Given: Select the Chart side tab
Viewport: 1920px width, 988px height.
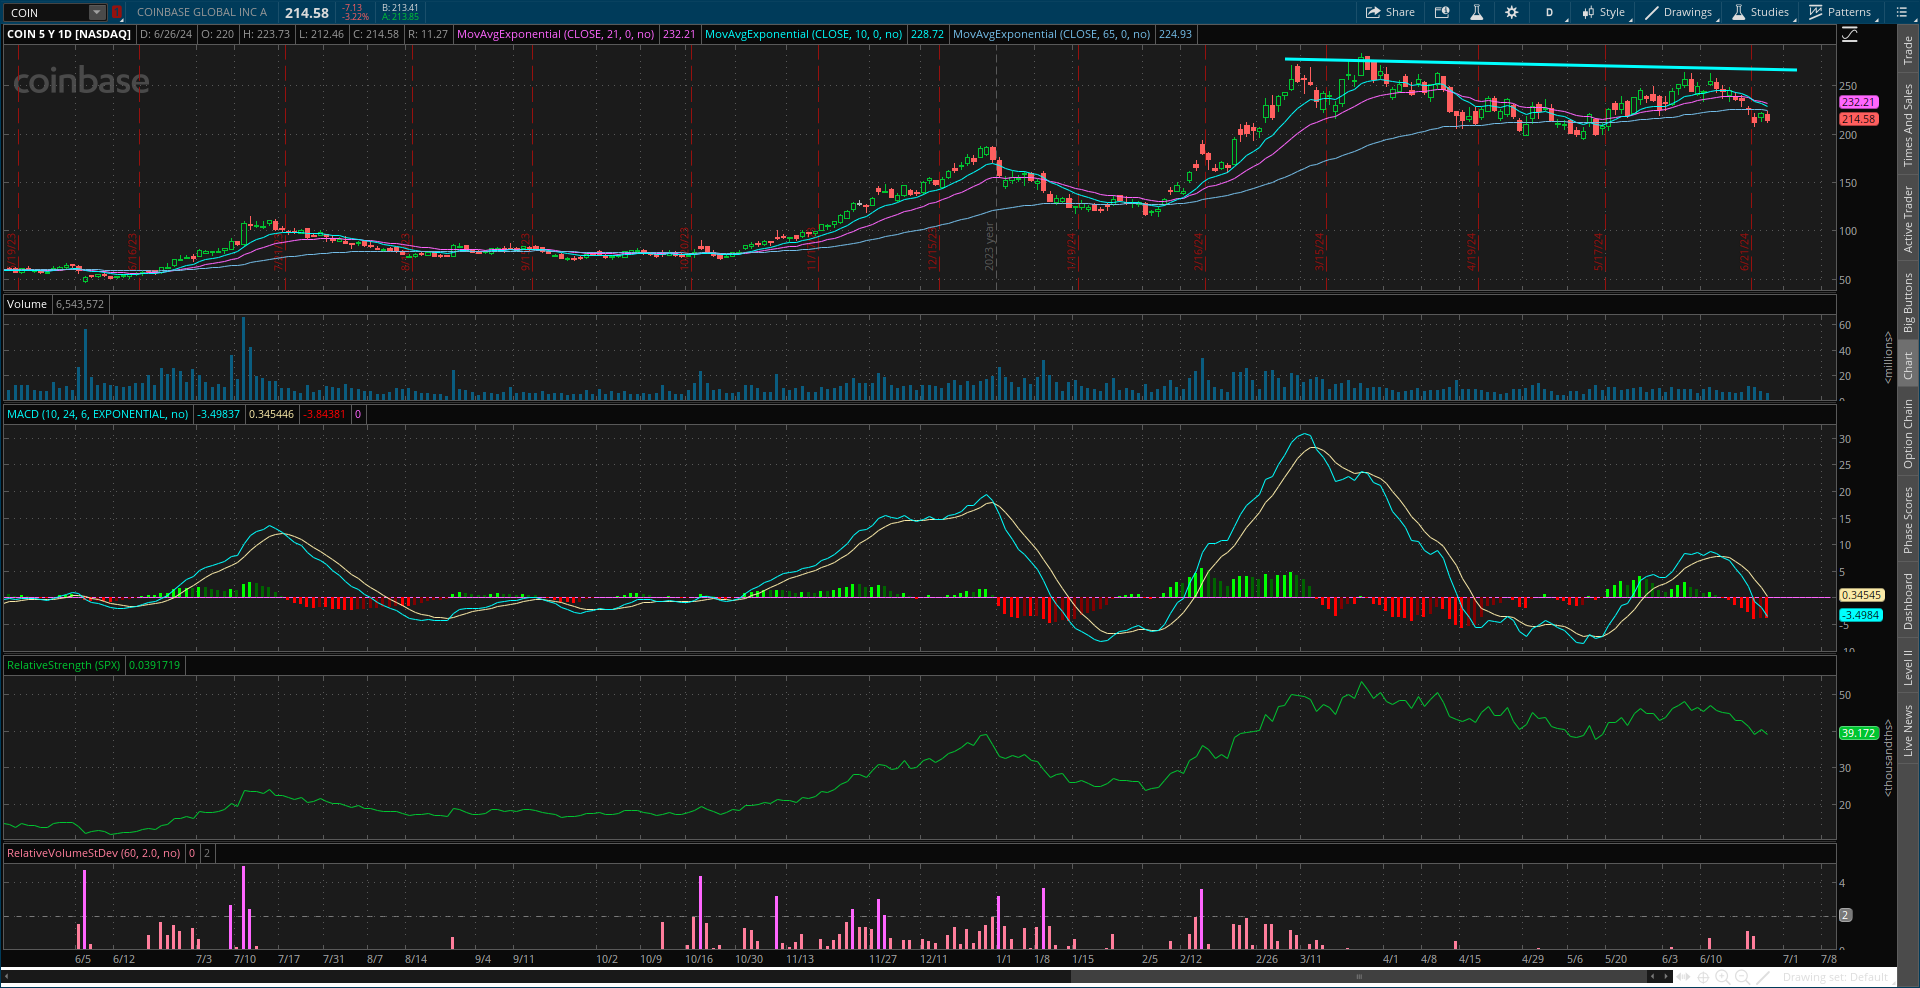Looking at the screenshot, I should (1908, 365).
